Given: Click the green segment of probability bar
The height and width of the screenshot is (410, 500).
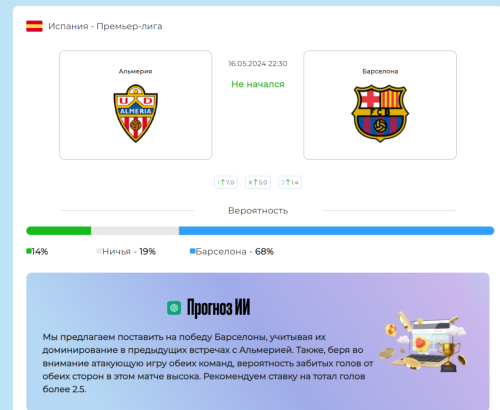Looking at the screenshot, I should click(59, 231).
